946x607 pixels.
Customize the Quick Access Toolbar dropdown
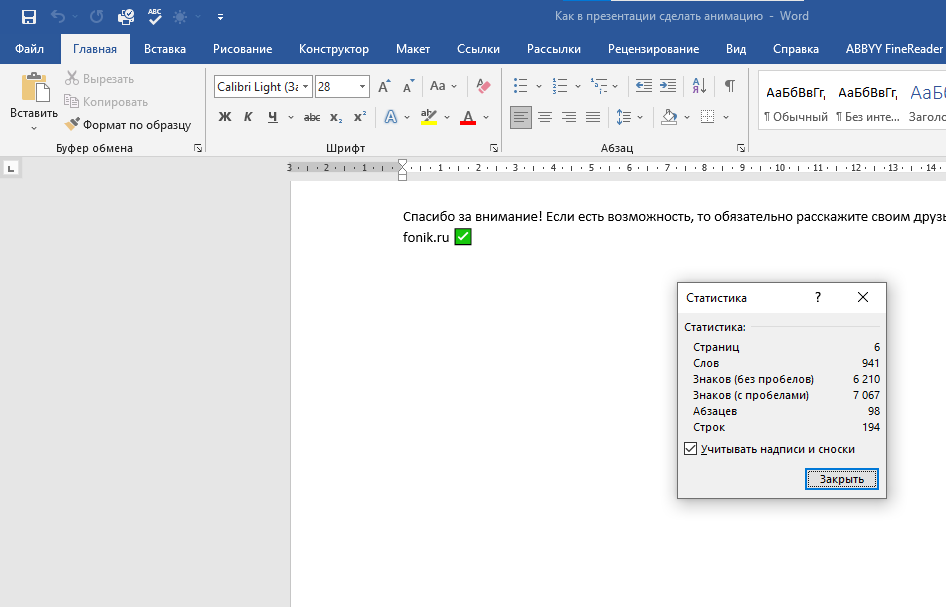pos(220,17)
